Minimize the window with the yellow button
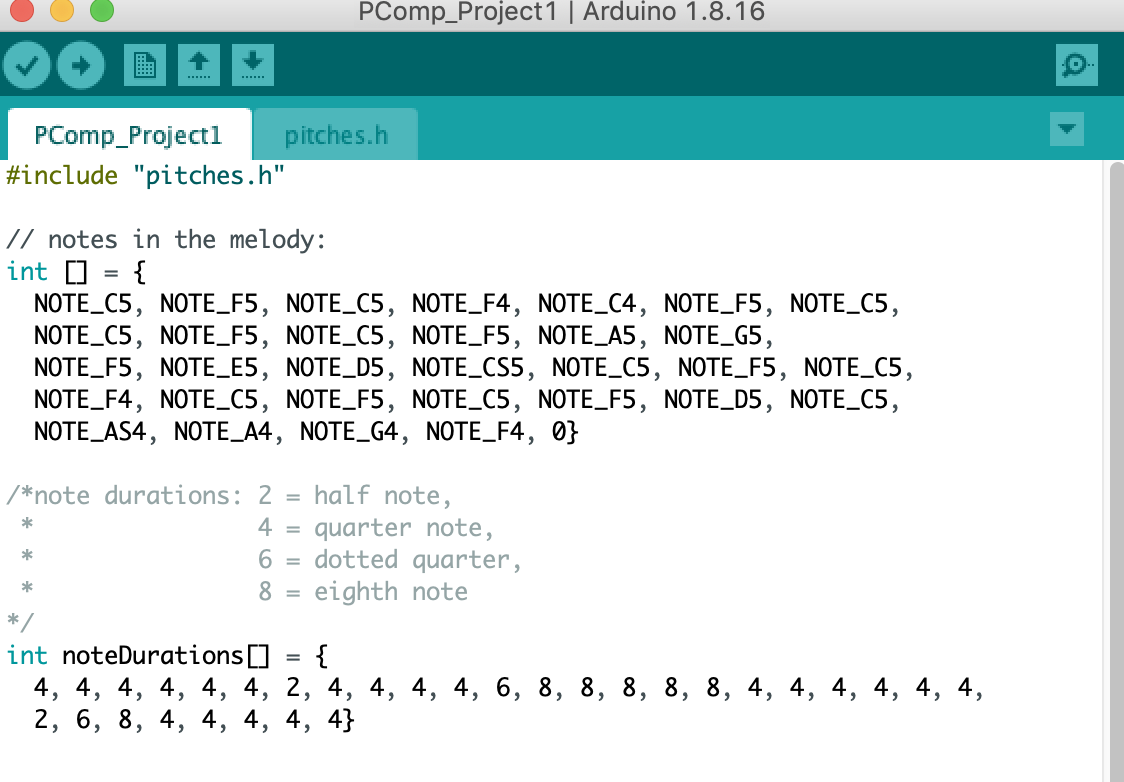This screenshot has height=782, width=1124. pos(61,12)
